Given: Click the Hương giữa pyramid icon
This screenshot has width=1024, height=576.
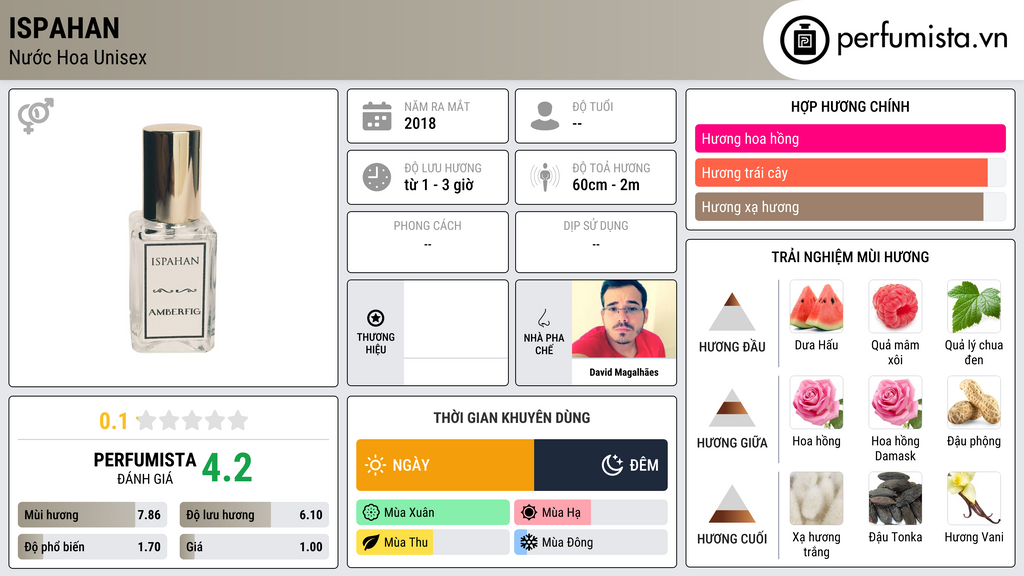Looking at the screenshot, I should pos(732,408).
